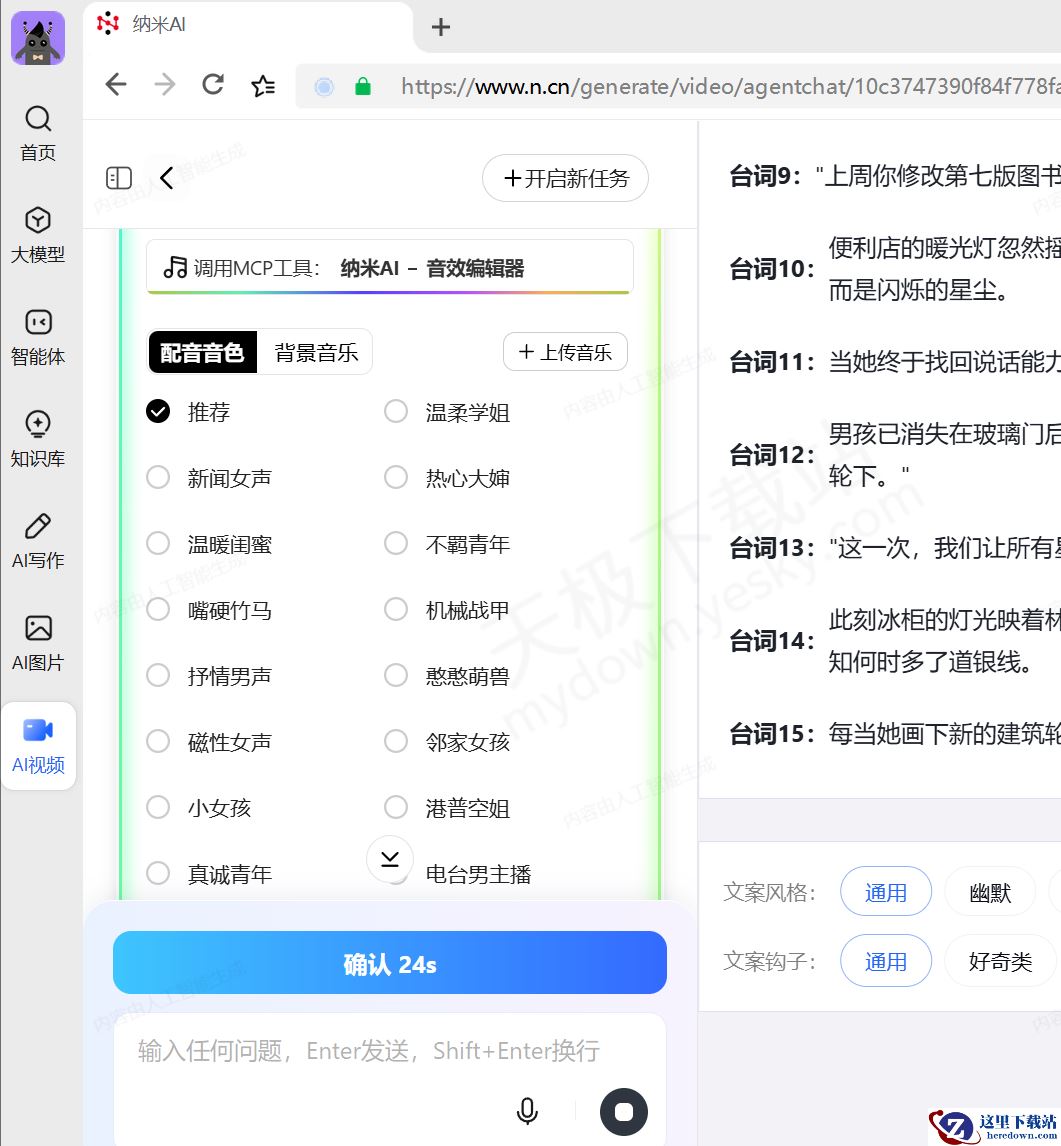Open the 大模型 sidebar icon
Viewport: 1061px width, 1146px height.
pos(38,220)
